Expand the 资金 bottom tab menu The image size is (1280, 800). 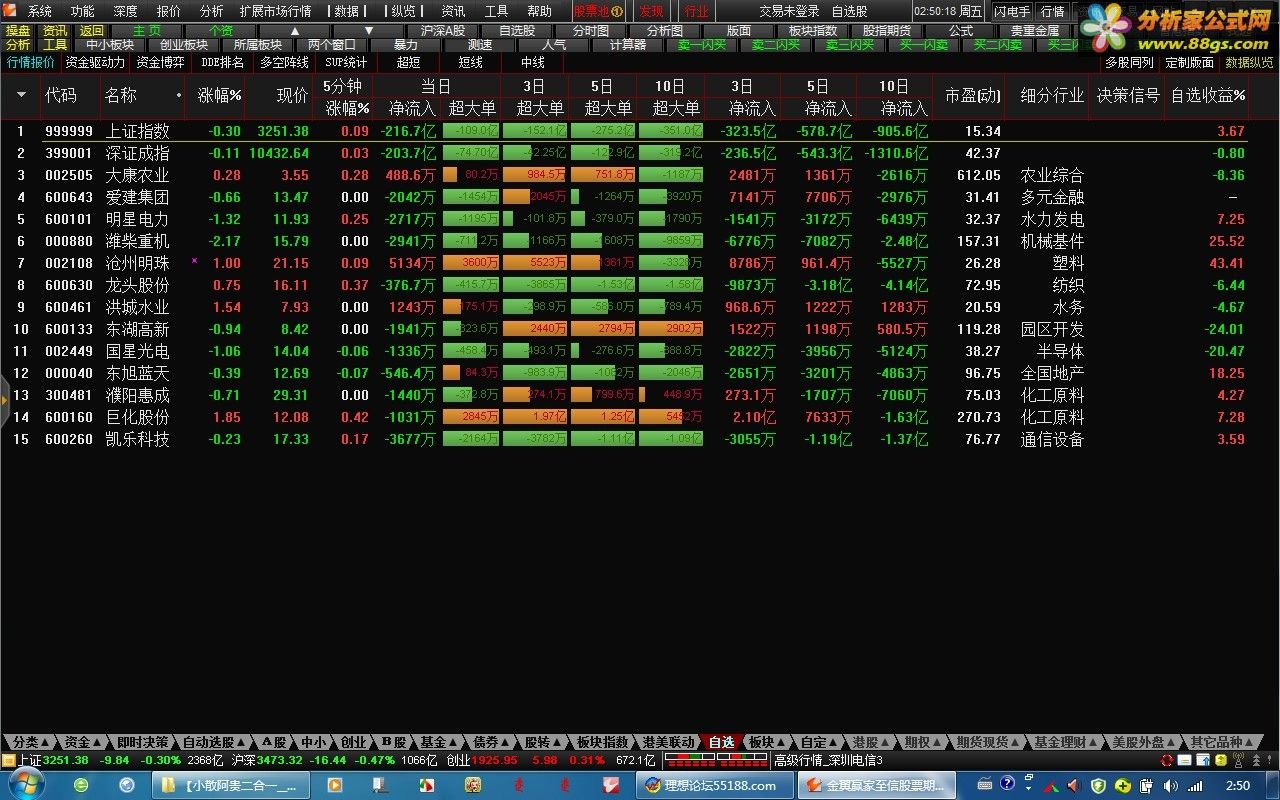[82, 742]
